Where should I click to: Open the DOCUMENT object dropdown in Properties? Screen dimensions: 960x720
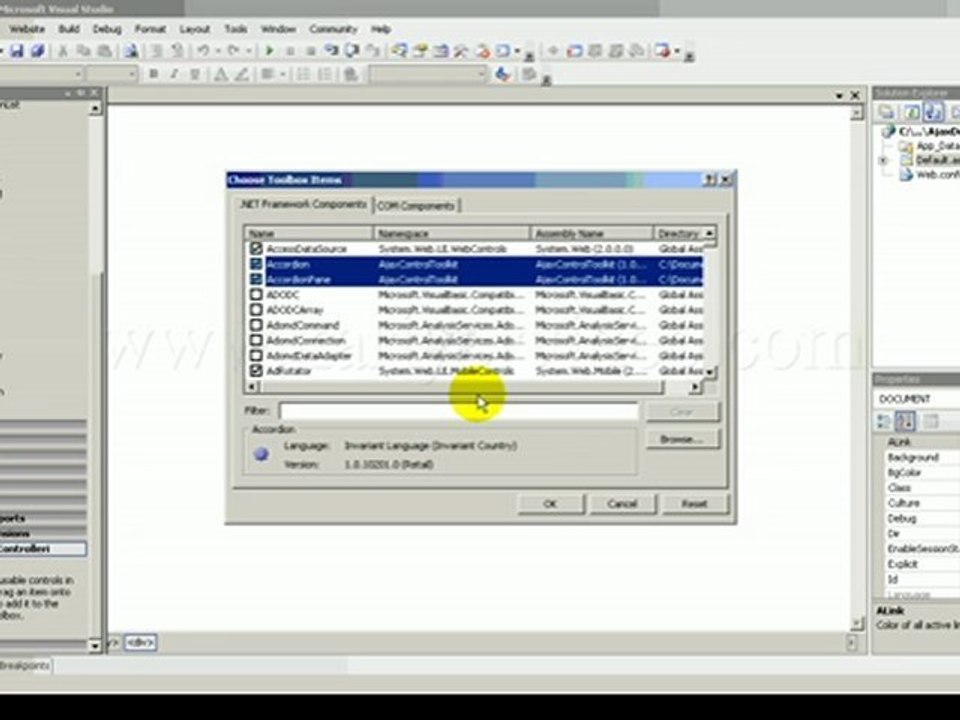(x=917, y=399)
